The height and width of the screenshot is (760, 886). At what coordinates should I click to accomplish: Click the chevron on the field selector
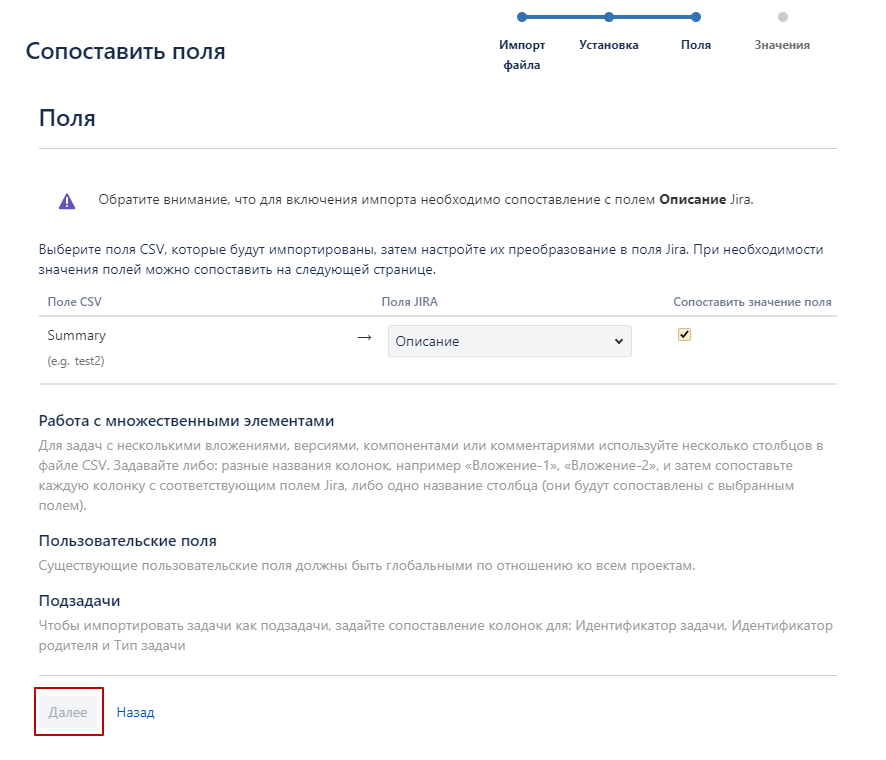[620, 340]
